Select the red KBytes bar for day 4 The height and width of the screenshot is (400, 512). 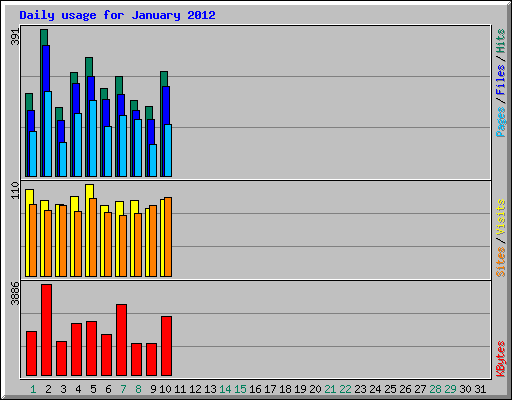point(76,349)
